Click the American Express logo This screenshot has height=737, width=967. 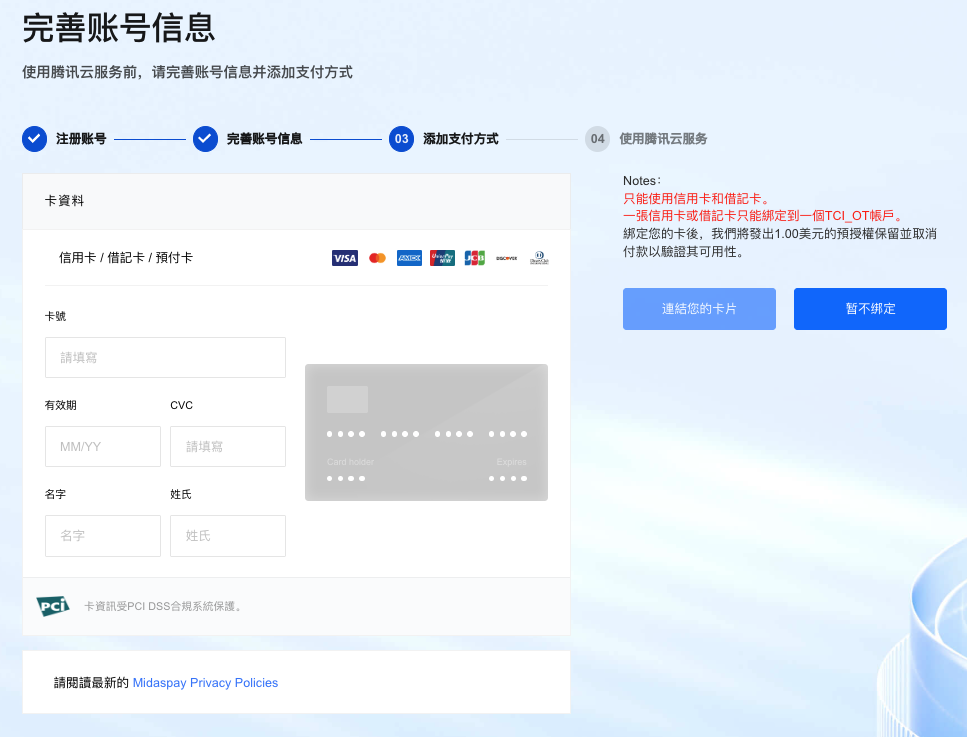[409, 258]
